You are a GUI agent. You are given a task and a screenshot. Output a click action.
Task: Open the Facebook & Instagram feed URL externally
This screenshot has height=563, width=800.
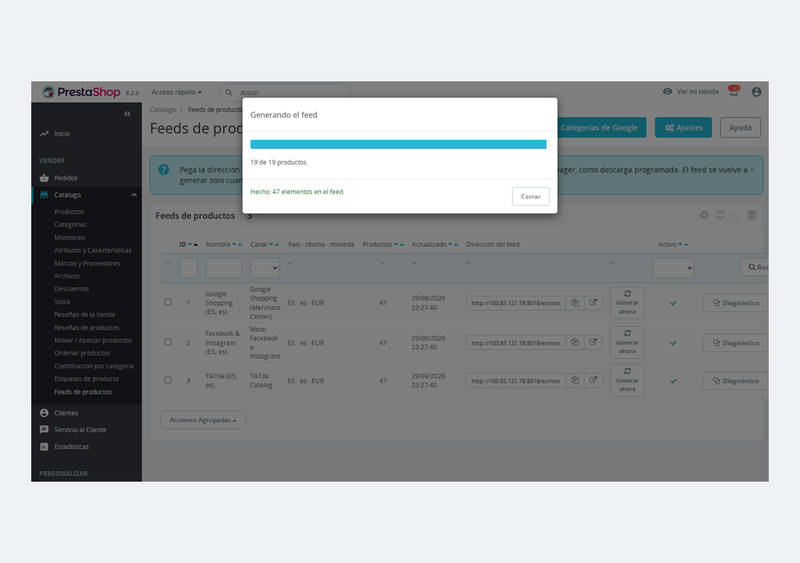(593, 342)
